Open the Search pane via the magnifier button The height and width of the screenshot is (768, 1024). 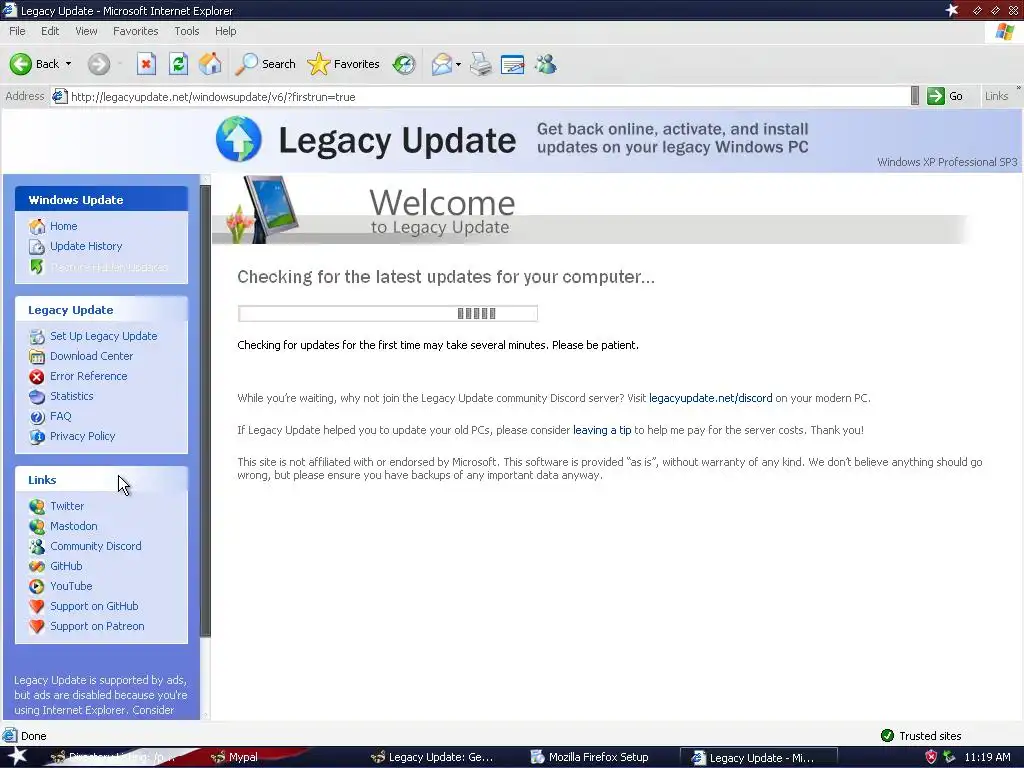click(265, 64)
